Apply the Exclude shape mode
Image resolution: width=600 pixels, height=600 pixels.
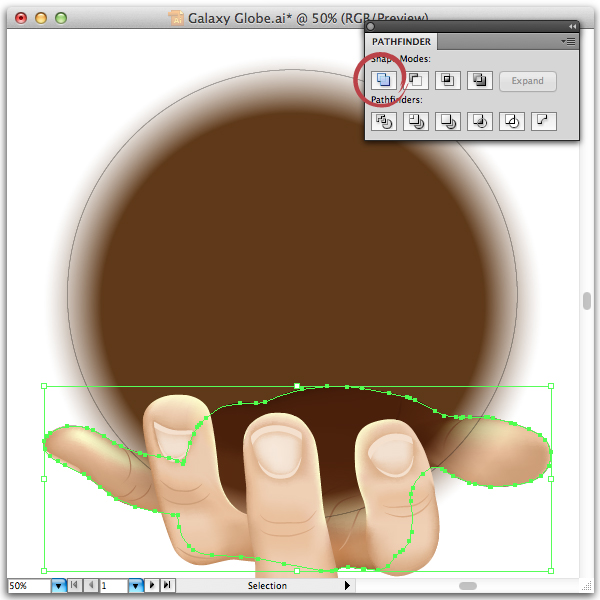point(479,80)
